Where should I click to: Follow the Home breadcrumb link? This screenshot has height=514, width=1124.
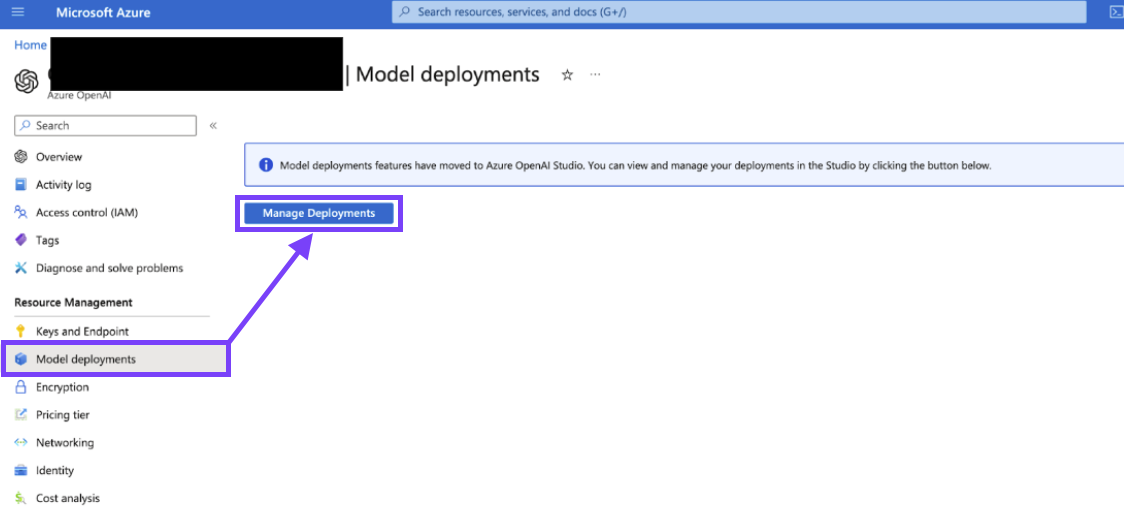coord(30,45)
